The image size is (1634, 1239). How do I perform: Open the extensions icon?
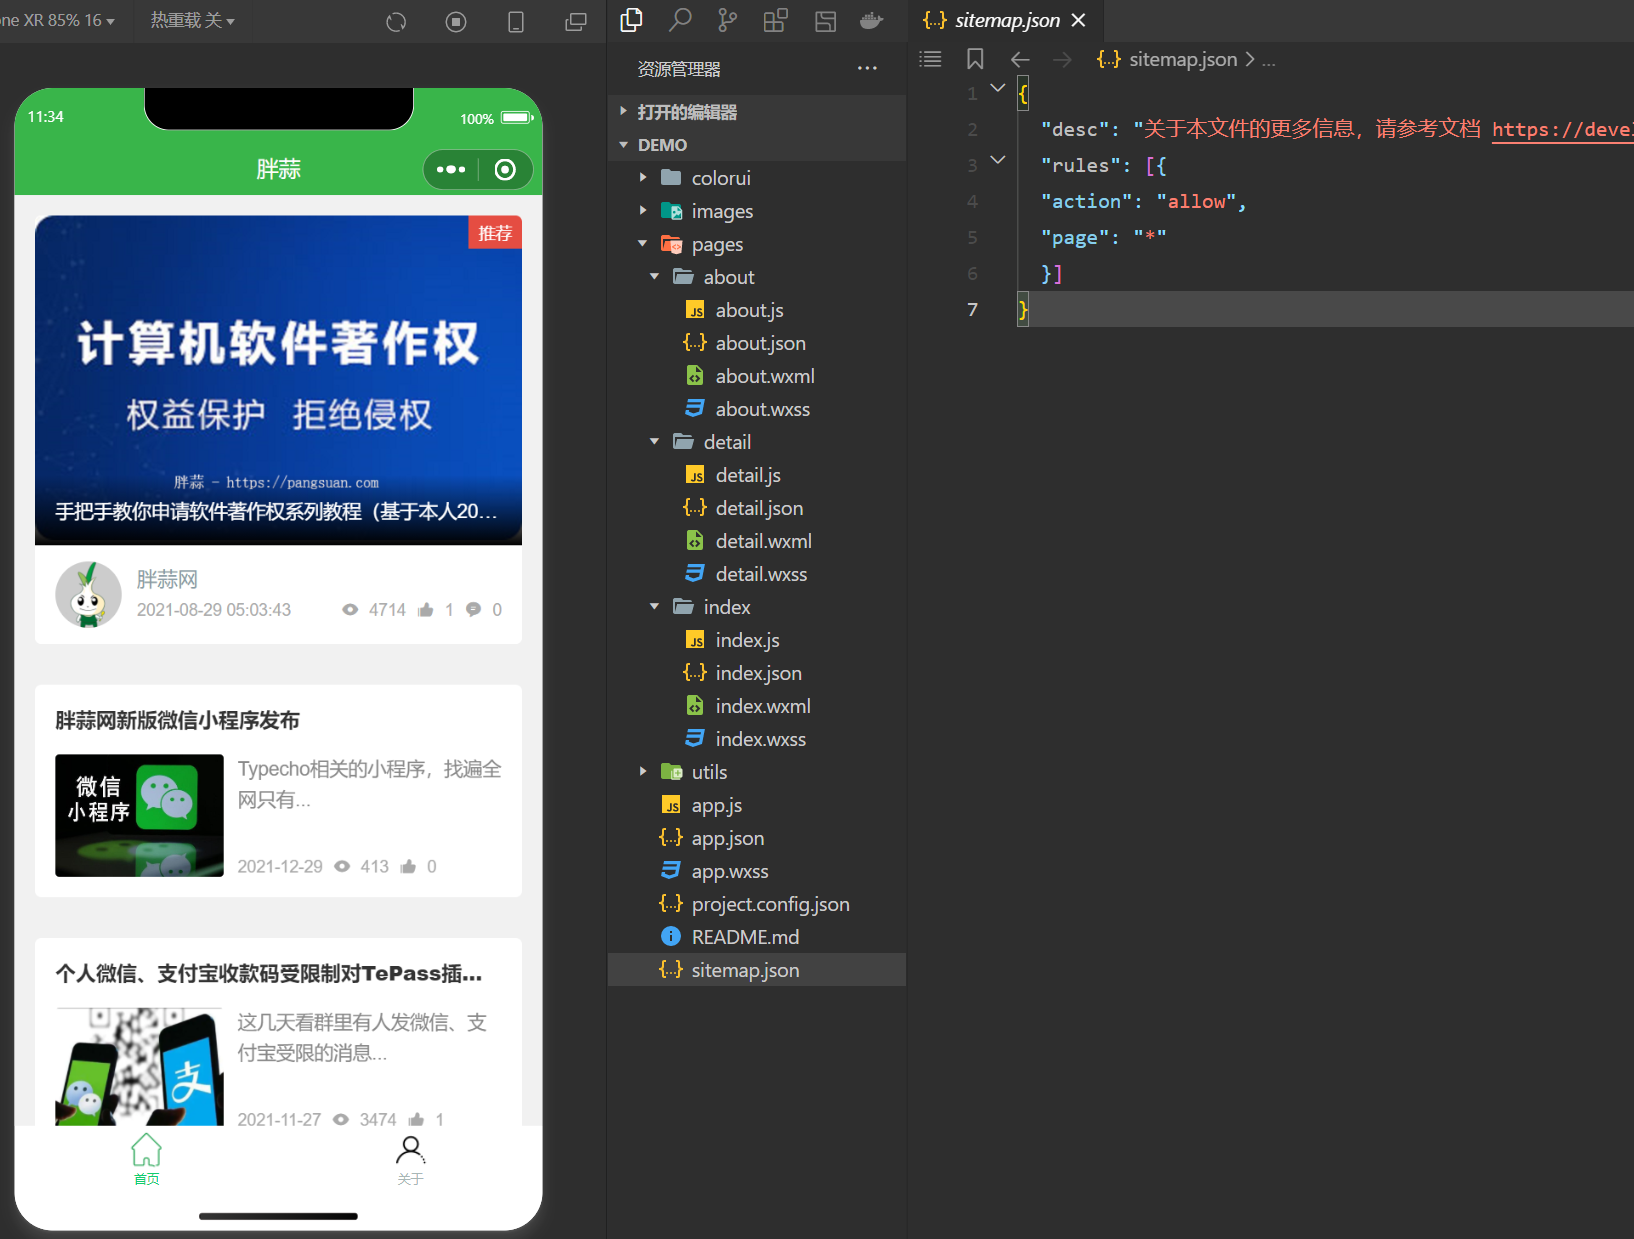pos(775,20)
